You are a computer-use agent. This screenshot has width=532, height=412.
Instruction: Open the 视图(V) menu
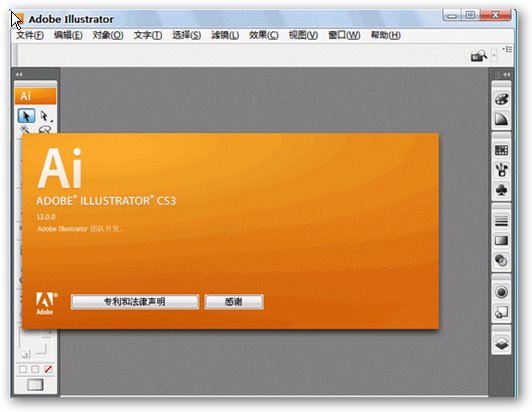pyautogui.click(x=303, y=35)
